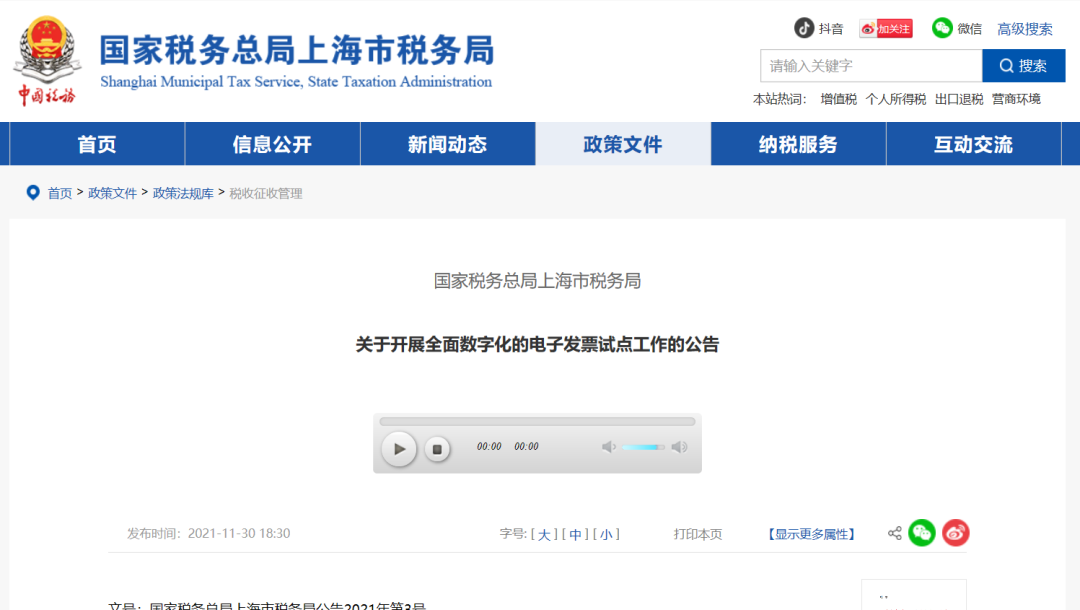This screenshot has width=1080, height=610.
Task: Open 高级搜索 advanced search
Action: [x=1023, y=28]
